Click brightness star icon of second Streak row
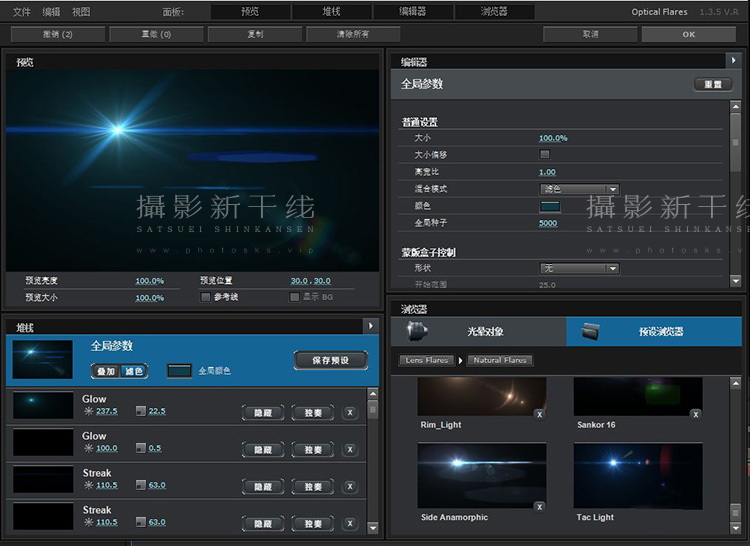 88,522
